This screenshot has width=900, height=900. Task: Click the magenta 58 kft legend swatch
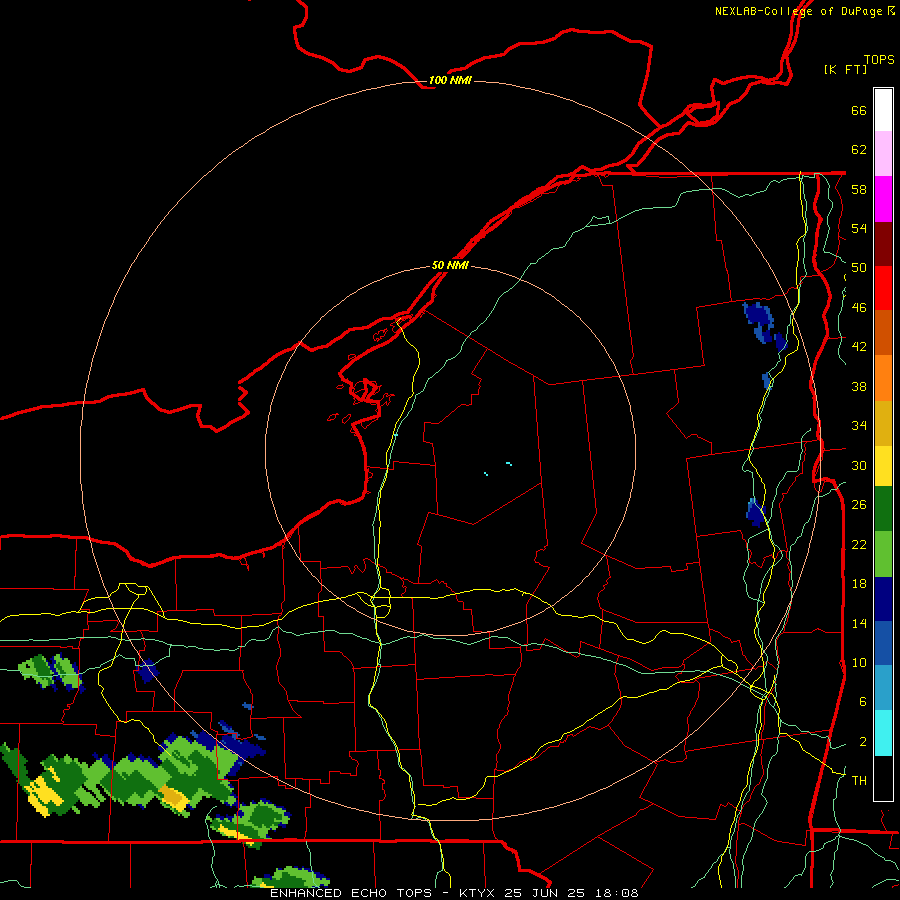coord(883,199)
